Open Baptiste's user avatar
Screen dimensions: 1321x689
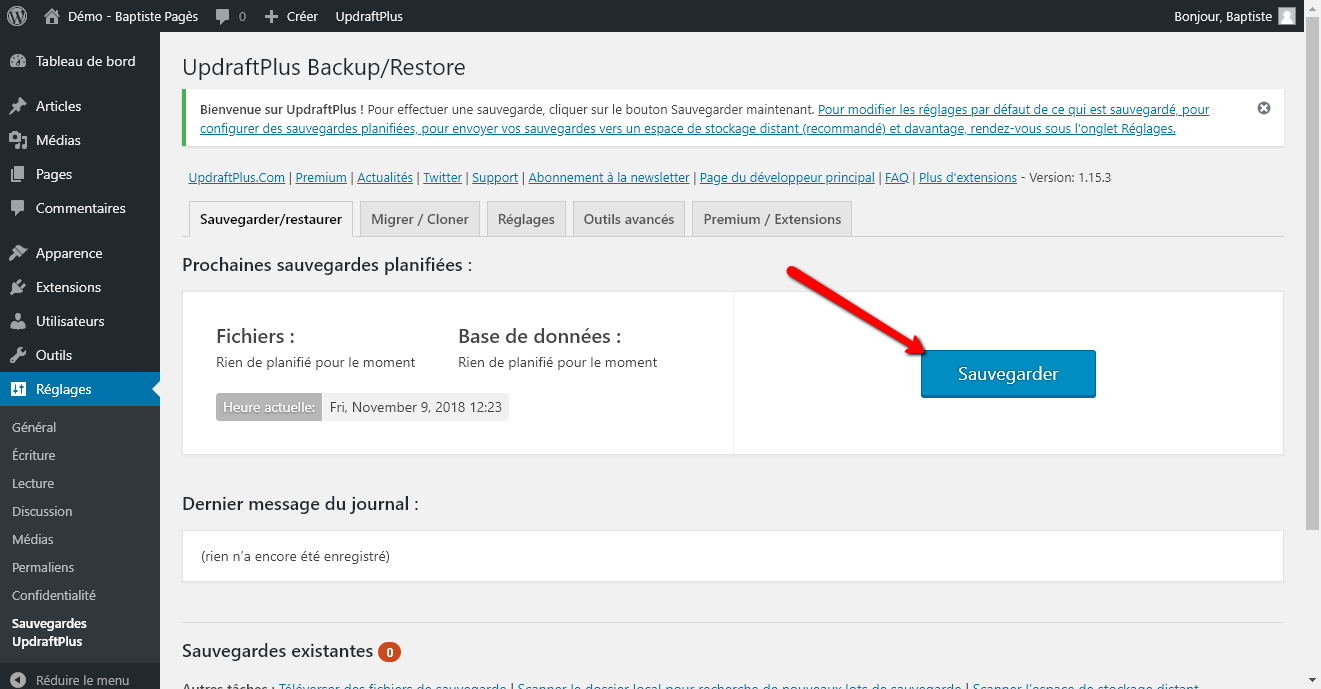click(x=1287, y=16)
